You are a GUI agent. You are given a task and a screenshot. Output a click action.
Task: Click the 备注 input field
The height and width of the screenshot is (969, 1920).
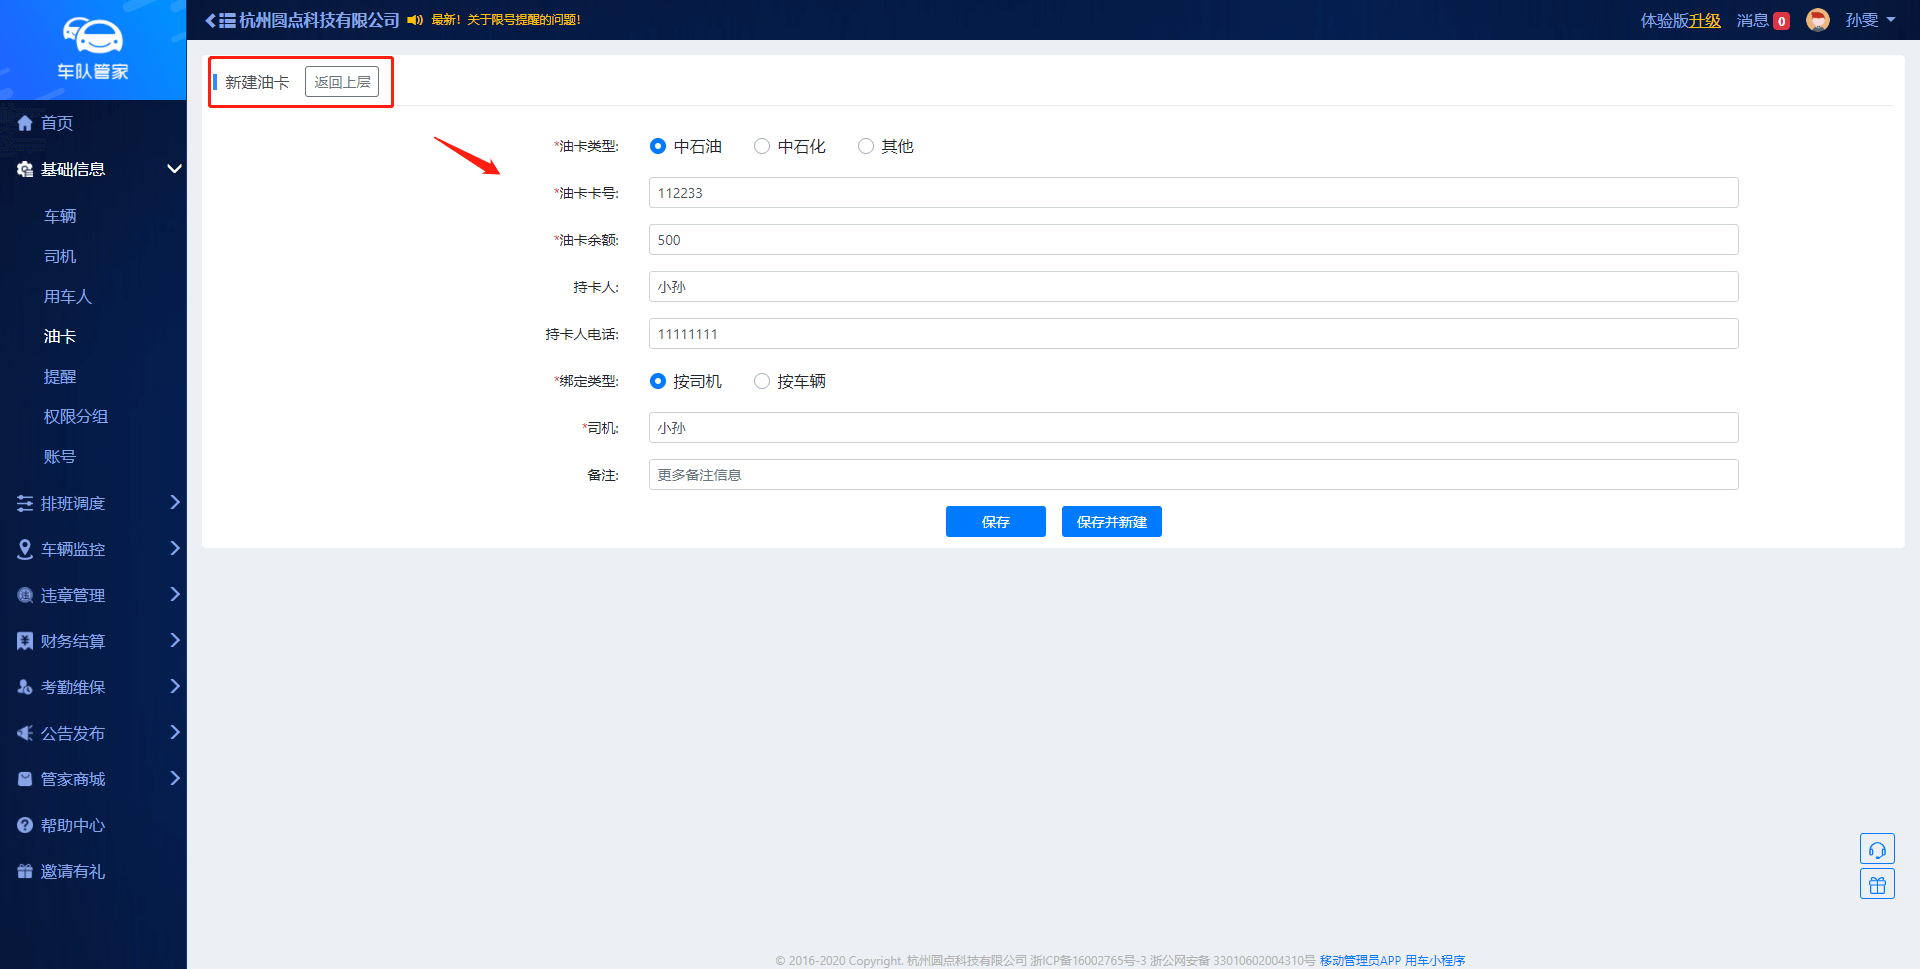1193,475
